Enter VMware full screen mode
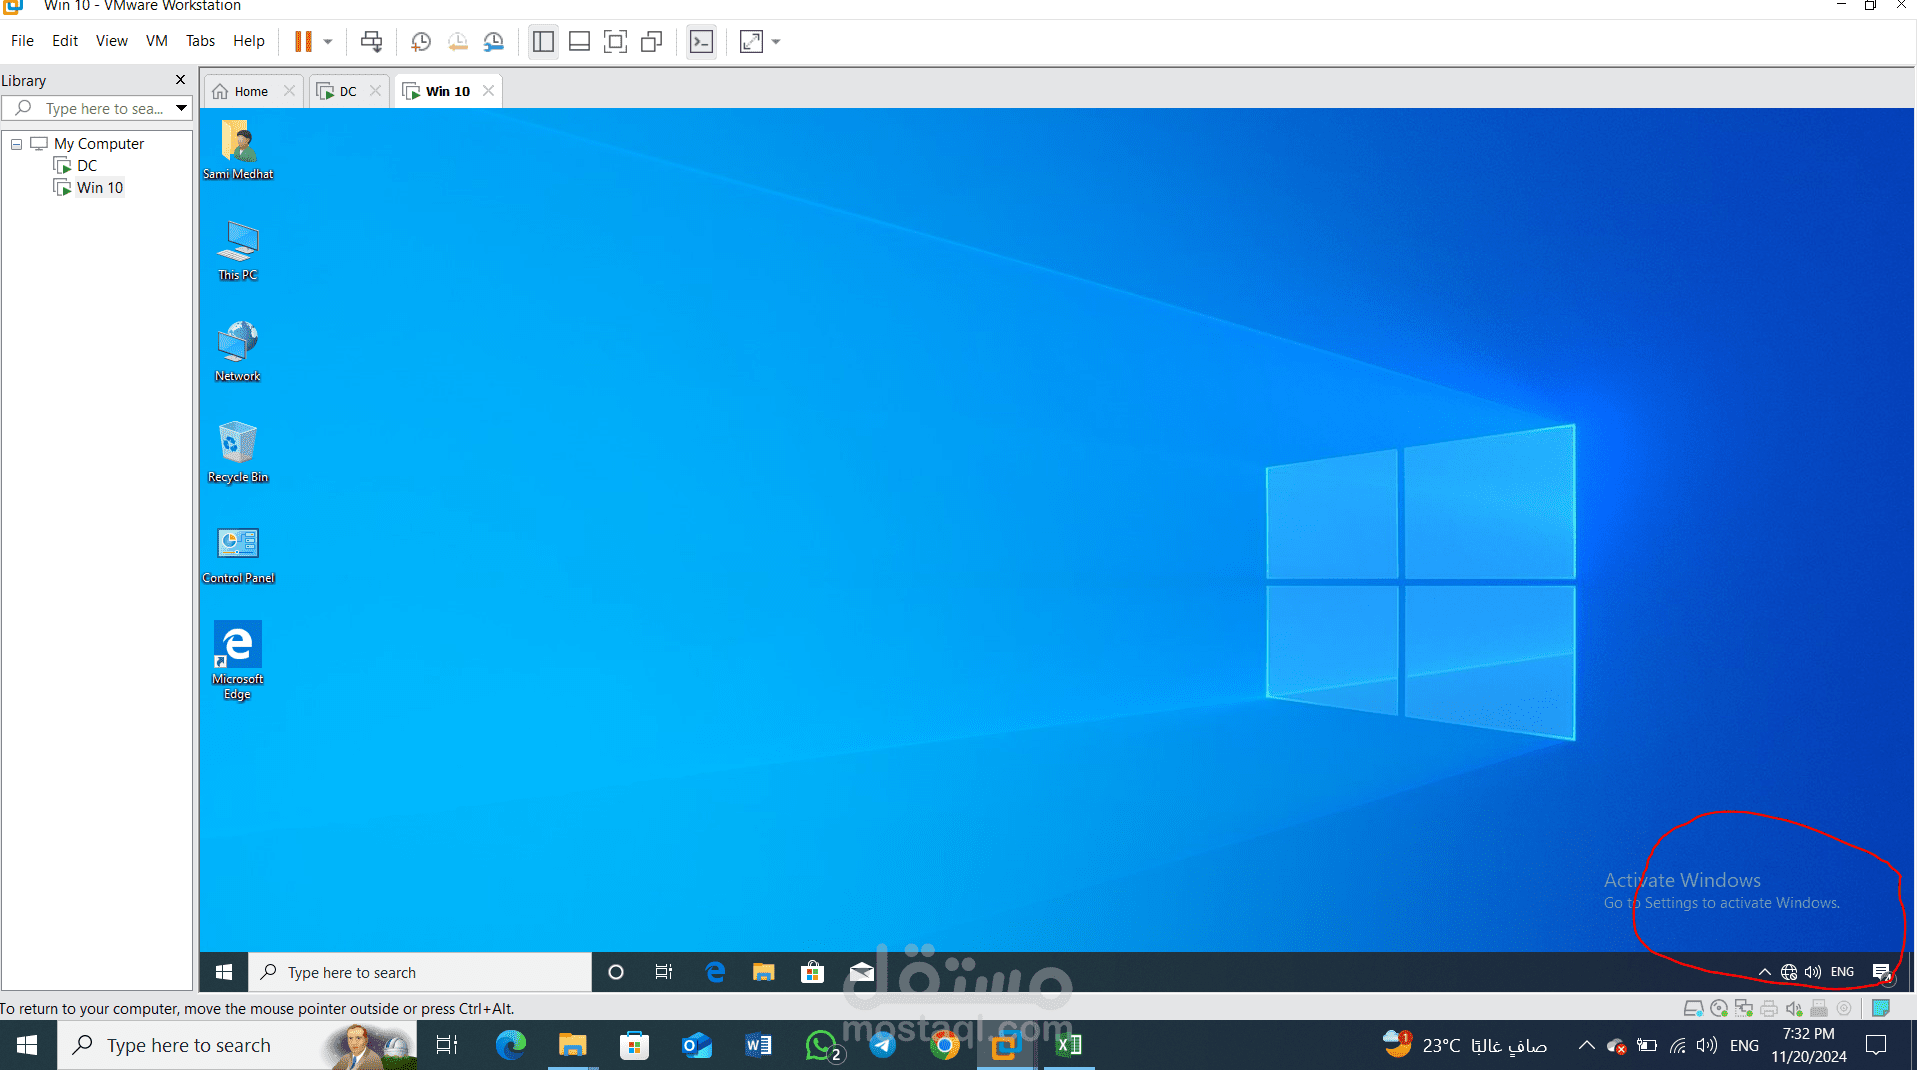The width and height of the screenshot is (1917, 1070). pyautogui.click(x=615, y=42)
